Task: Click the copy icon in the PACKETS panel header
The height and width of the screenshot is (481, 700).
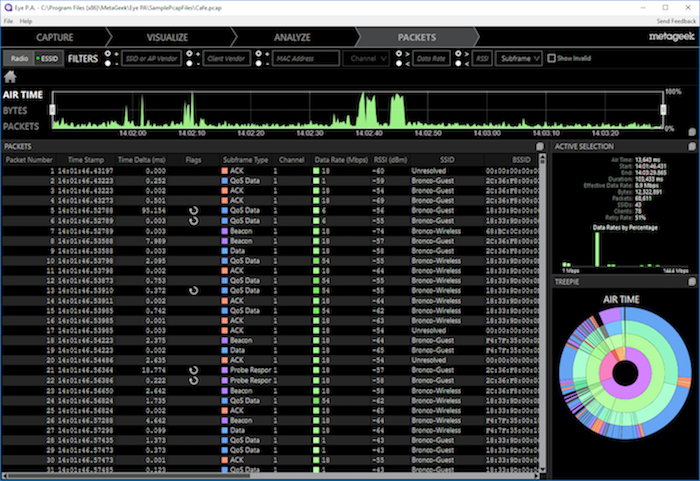Action: click(x=540, y=146)
